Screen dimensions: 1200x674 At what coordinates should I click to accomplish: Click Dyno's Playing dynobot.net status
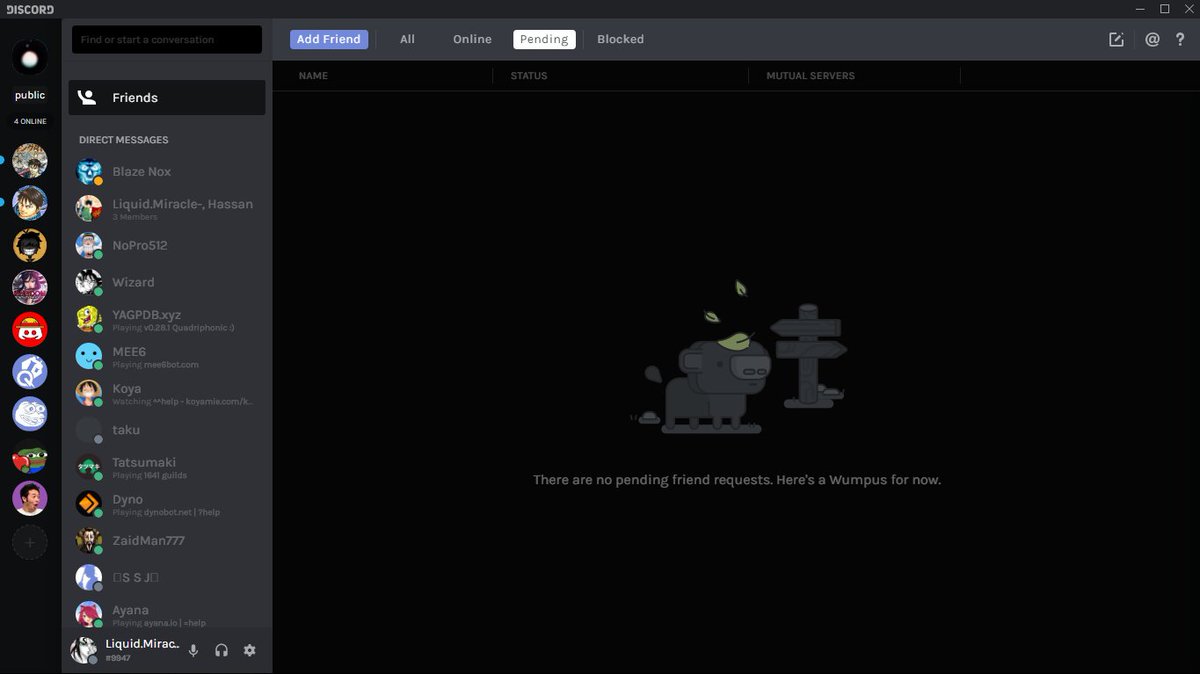tap(166, 512)
